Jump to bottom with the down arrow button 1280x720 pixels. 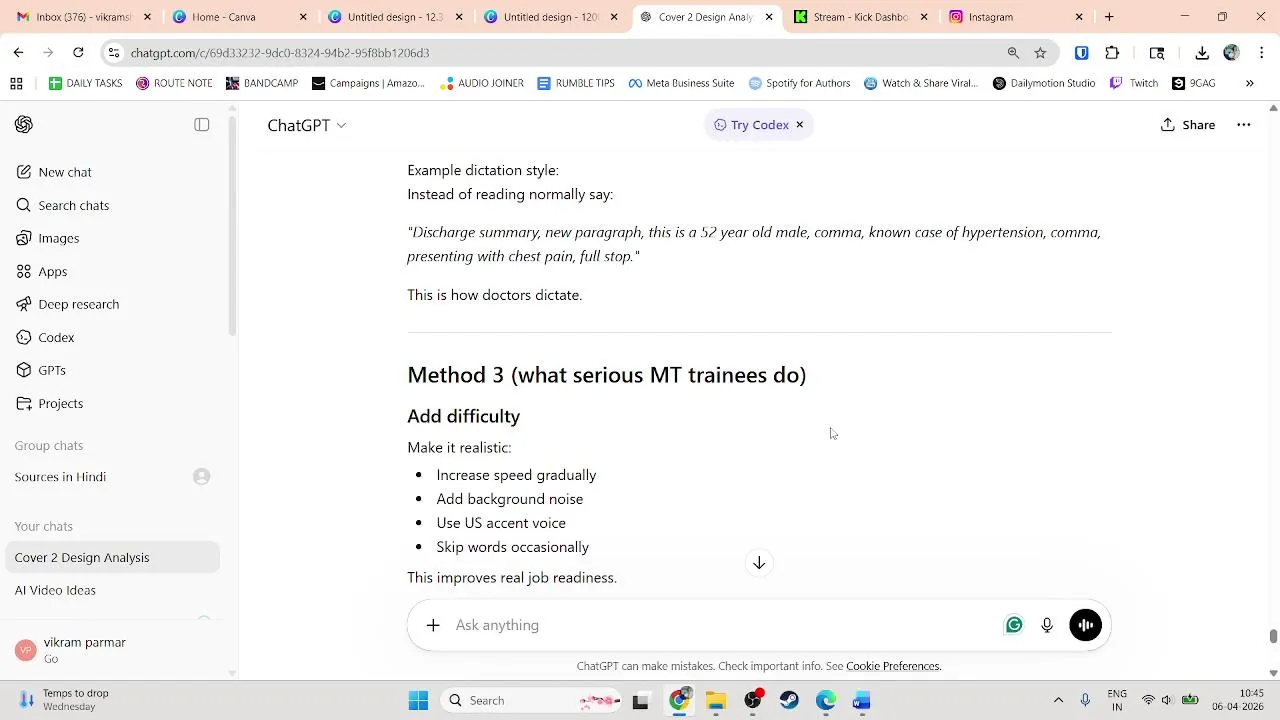click(x=759, y=563)
